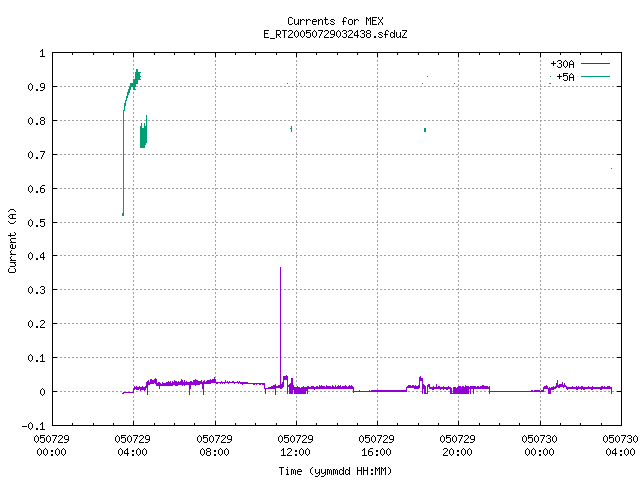Click the y-axis tick label '0.7'
The image size is (640, 480).
[x=36, y=155]
